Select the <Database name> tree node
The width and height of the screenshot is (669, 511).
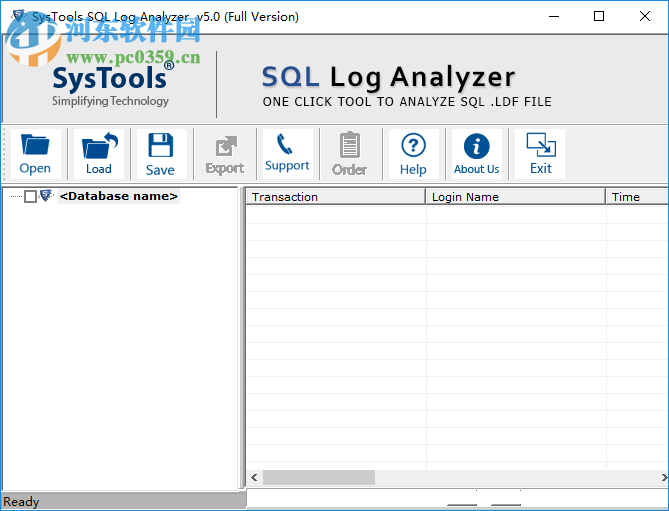pyautogui.click(x=119, y=196)
